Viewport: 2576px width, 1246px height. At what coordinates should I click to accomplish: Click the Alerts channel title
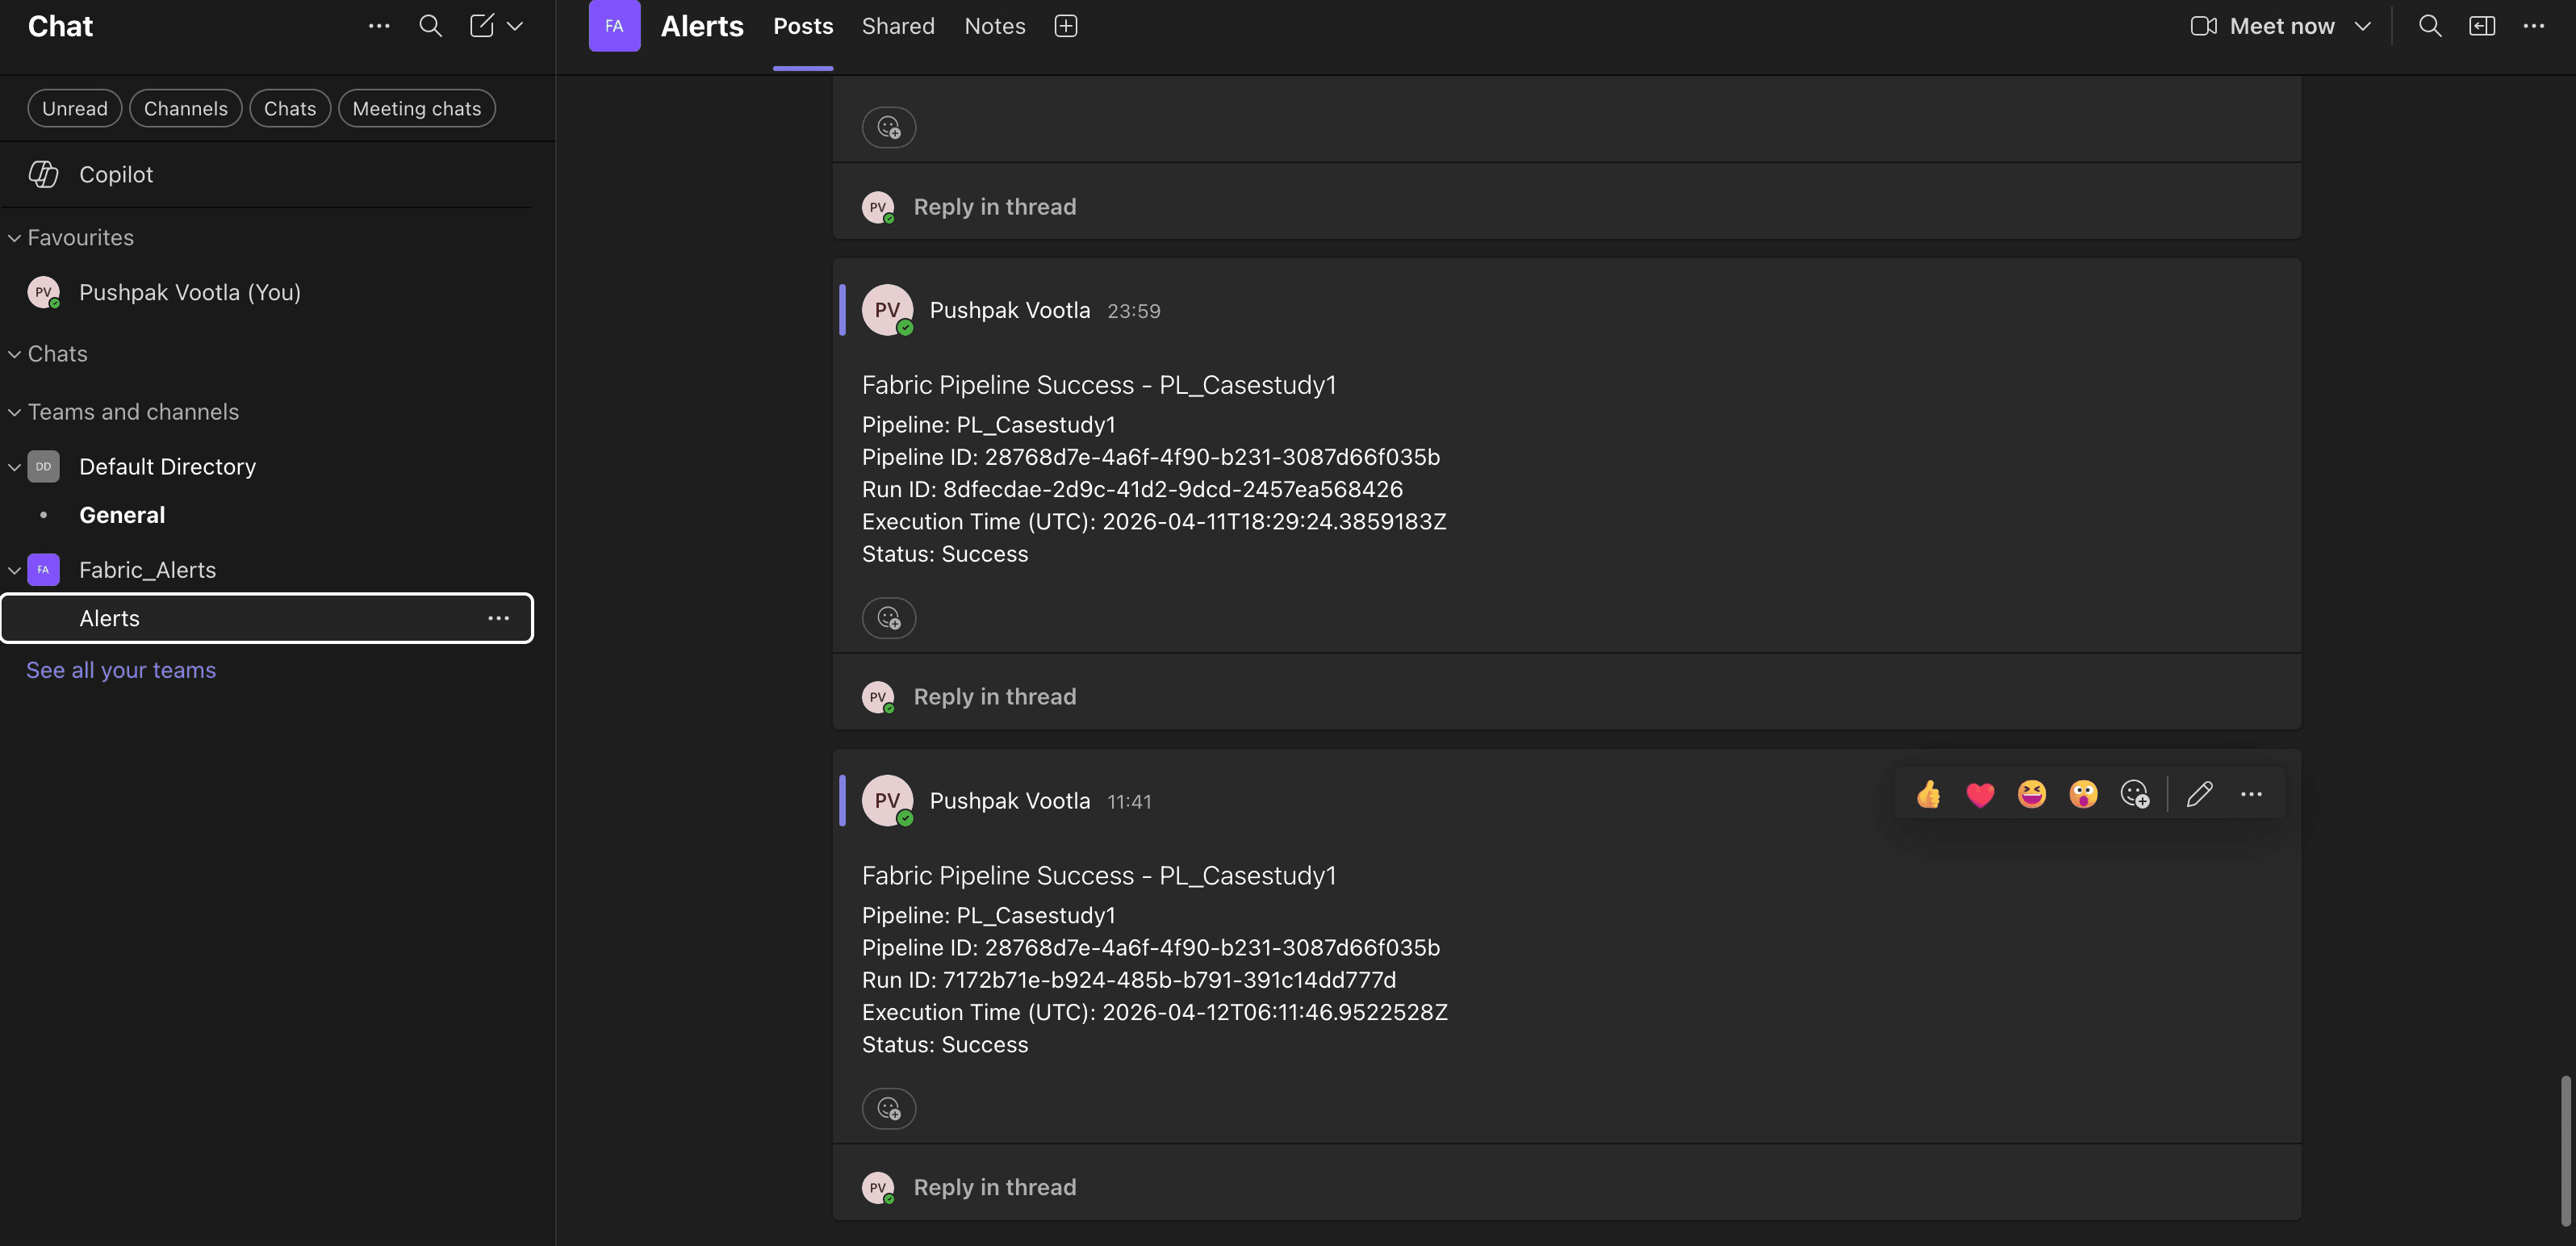tap(702, 26)
